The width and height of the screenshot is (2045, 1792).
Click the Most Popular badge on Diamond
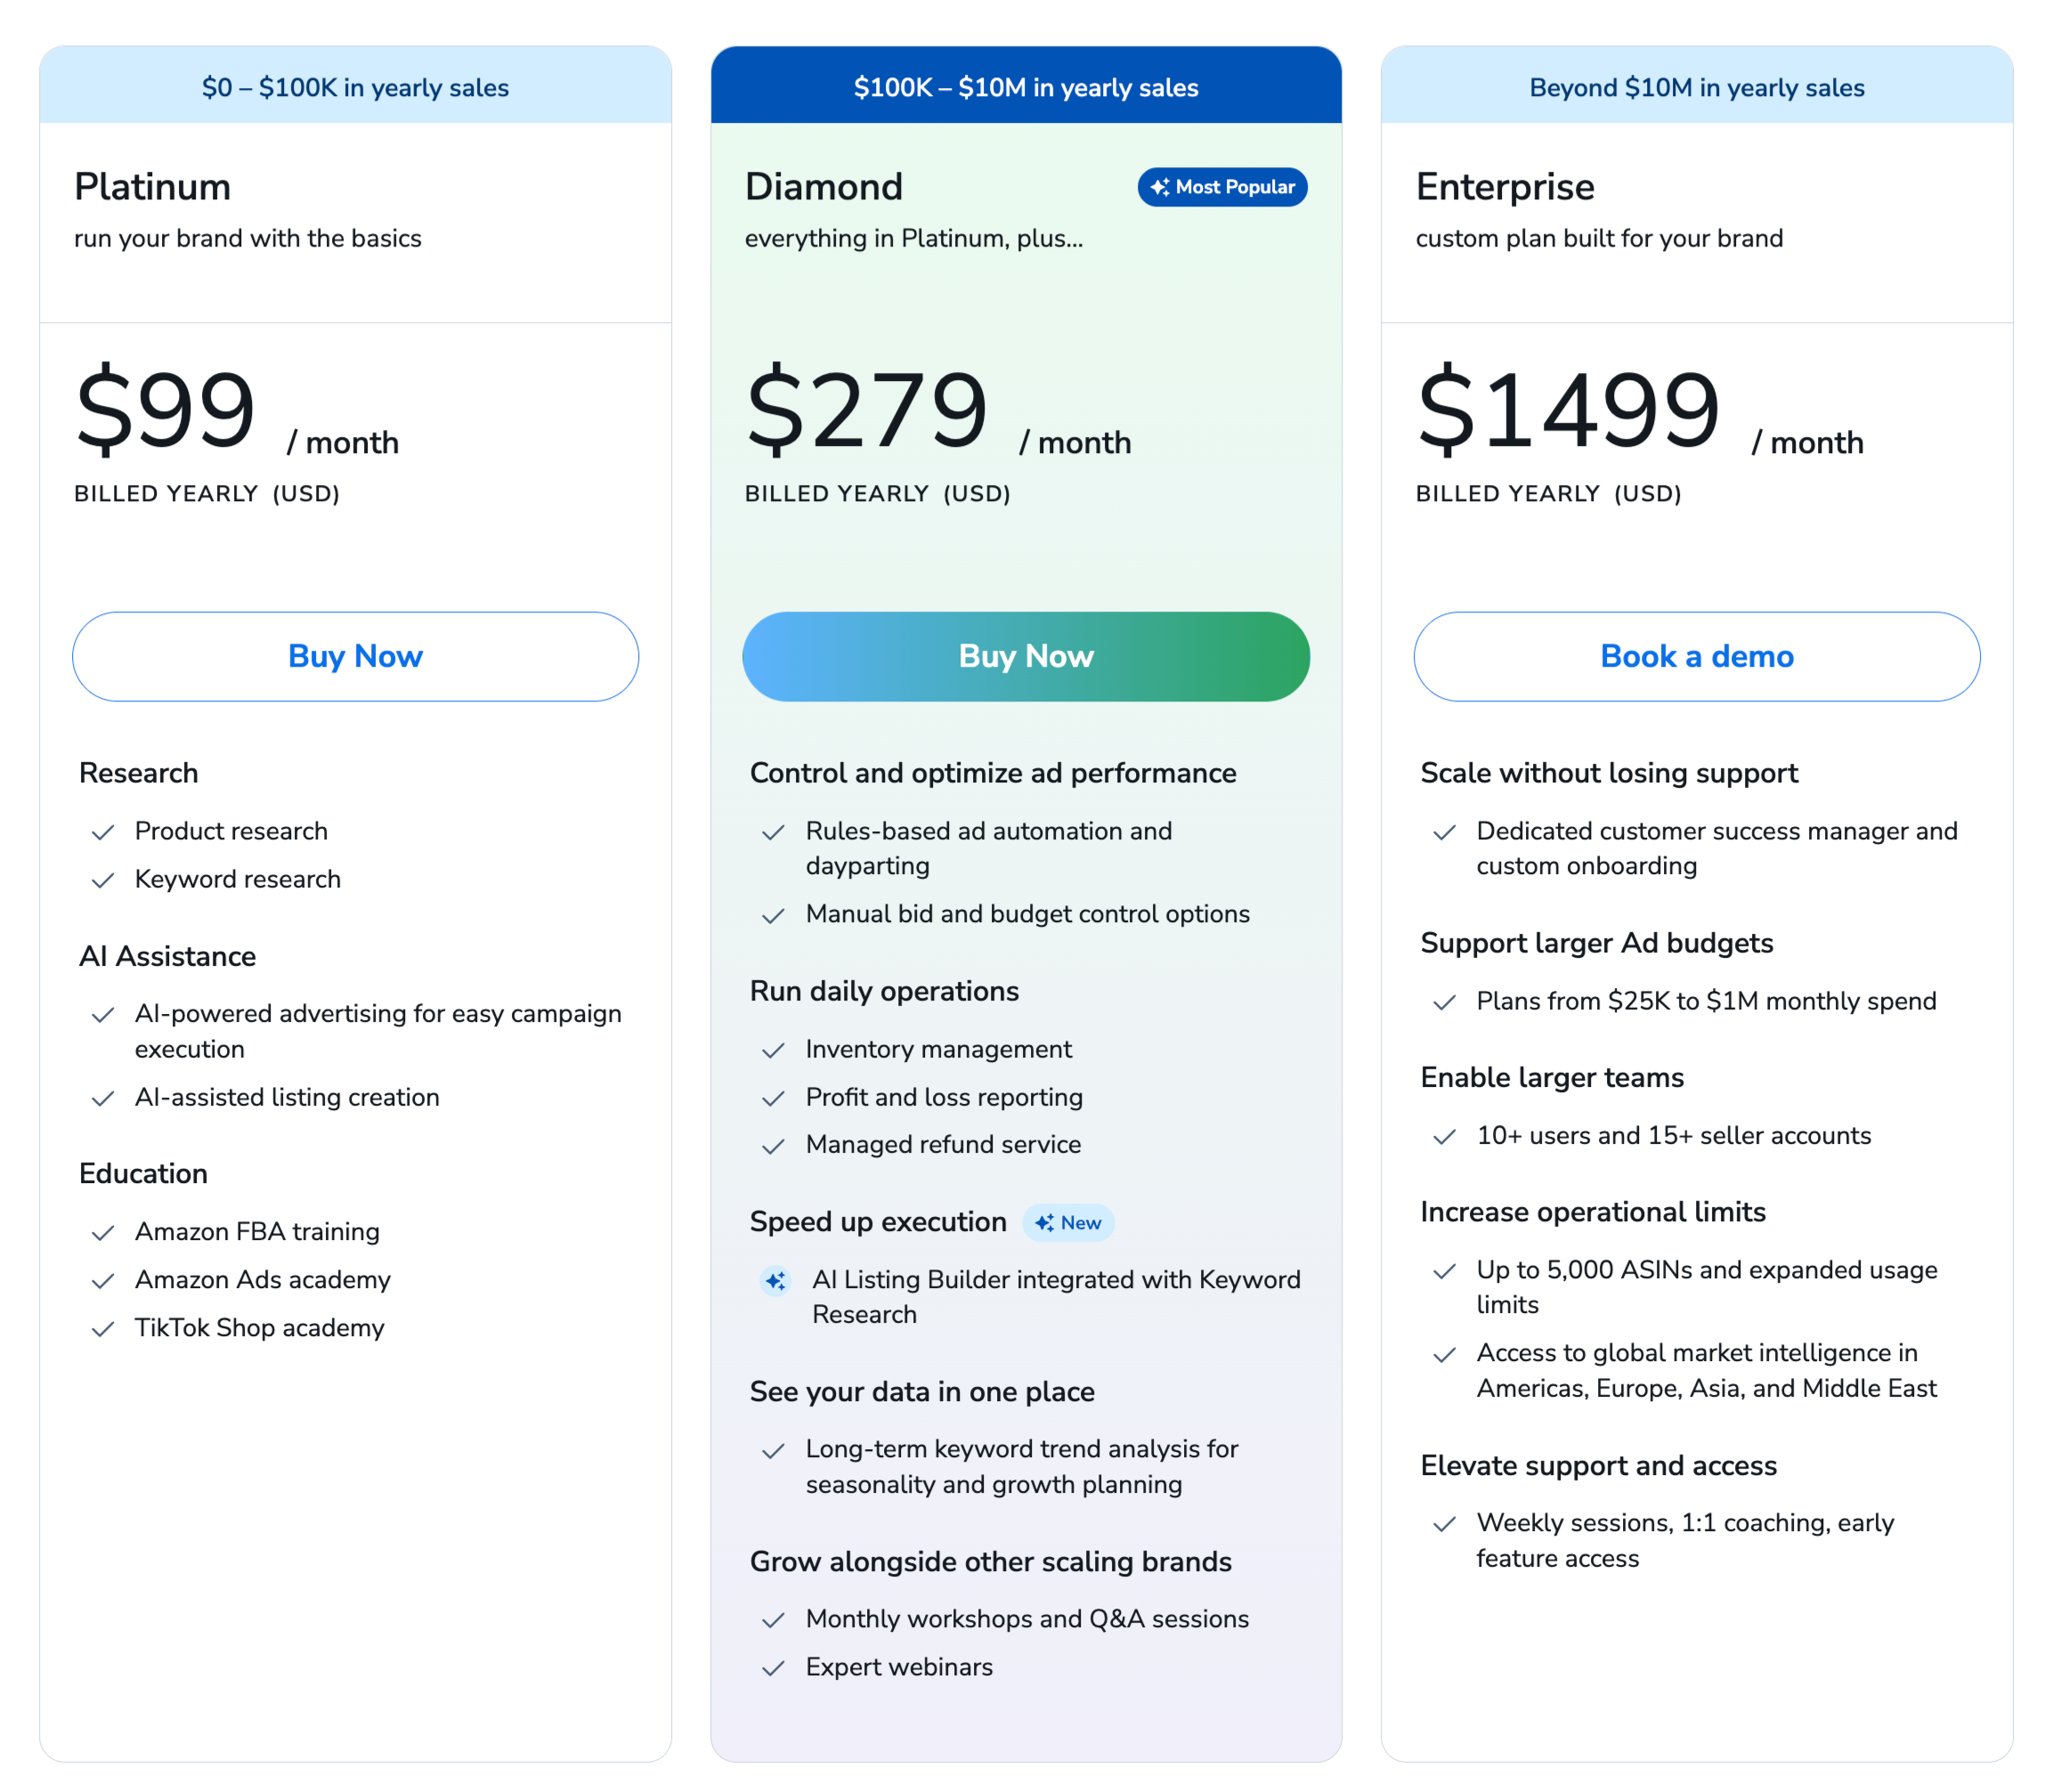pyautogui.click(x=1222, y=187)
